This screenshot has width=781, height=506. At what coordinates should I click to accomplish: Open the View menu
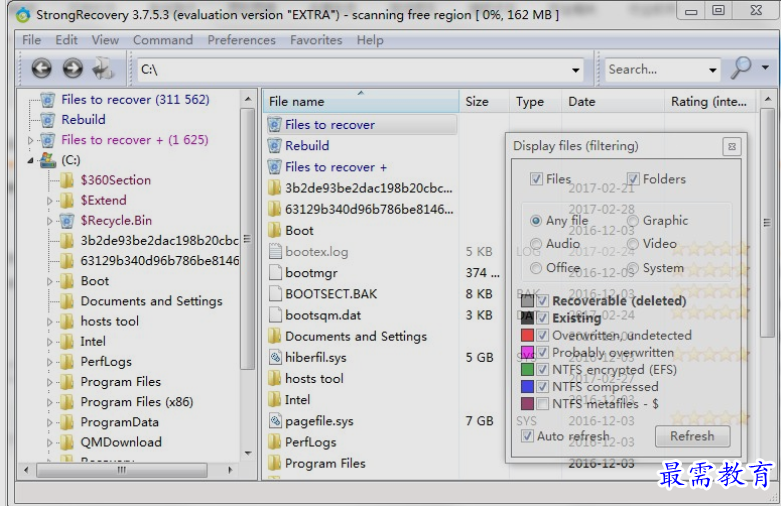105,40
